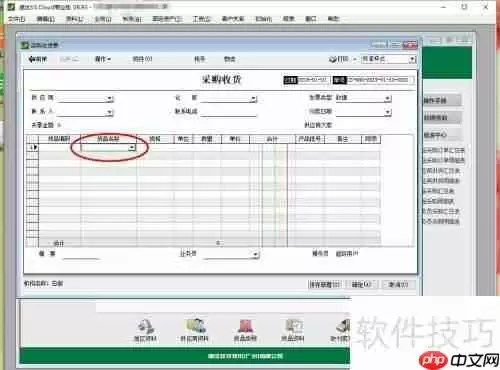
Task: Select the first row indicator in the grid
Action: 32,147
